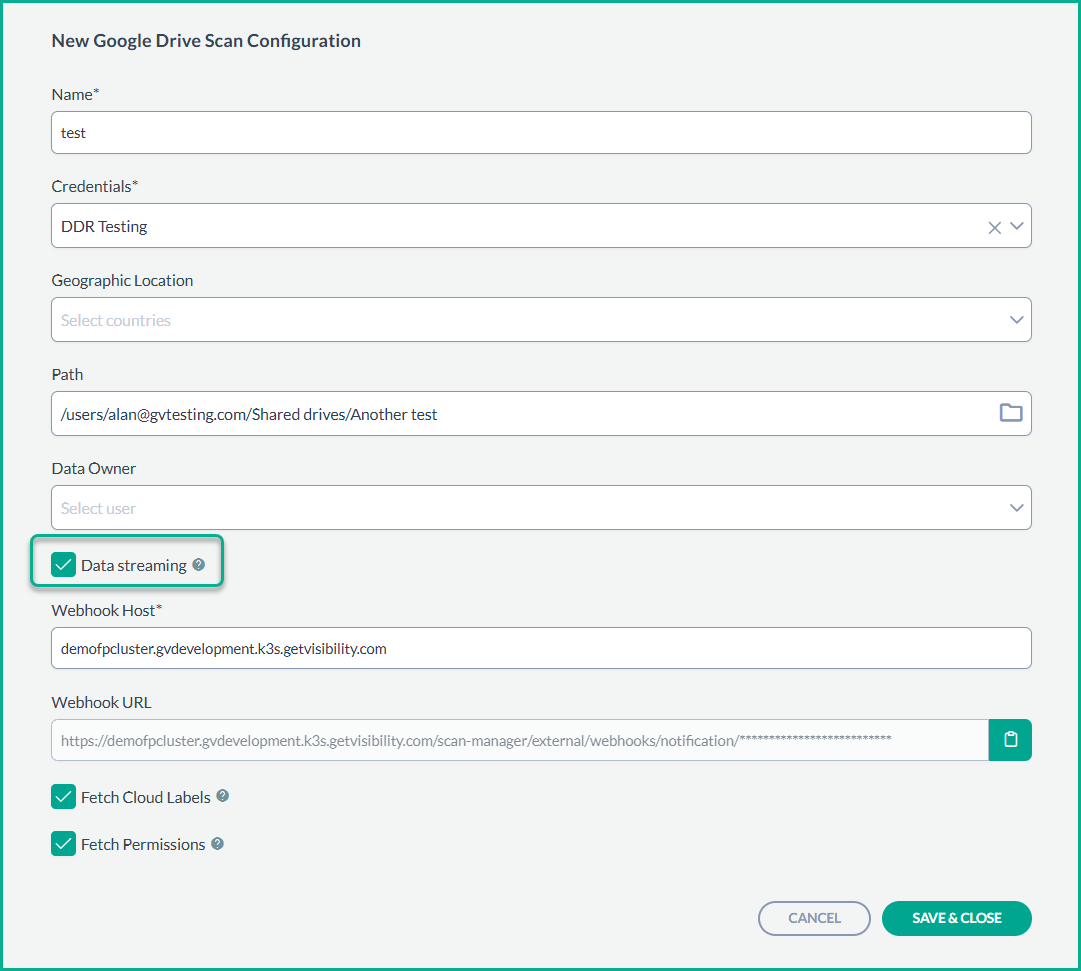Click the help icon beside Data streaming

coord(199,565)
